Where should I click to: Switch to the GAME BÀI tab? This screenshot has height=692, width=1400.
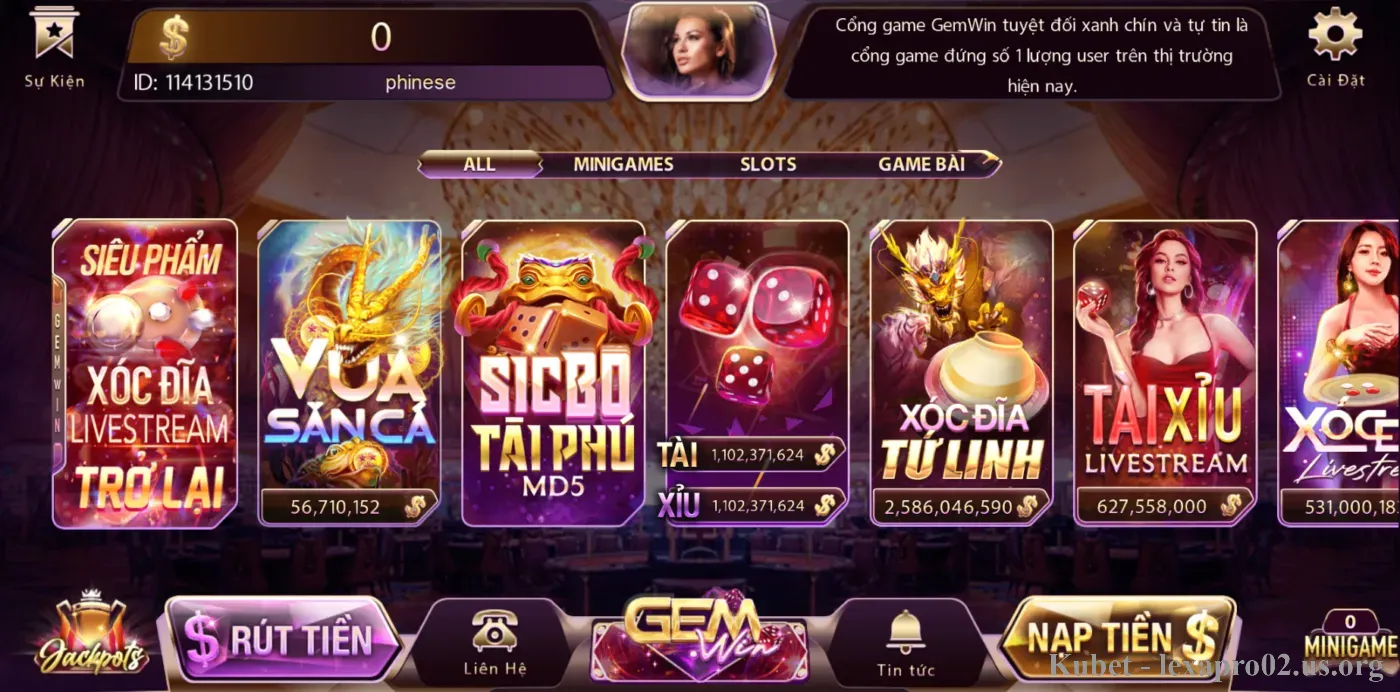[x=922, y=164]
